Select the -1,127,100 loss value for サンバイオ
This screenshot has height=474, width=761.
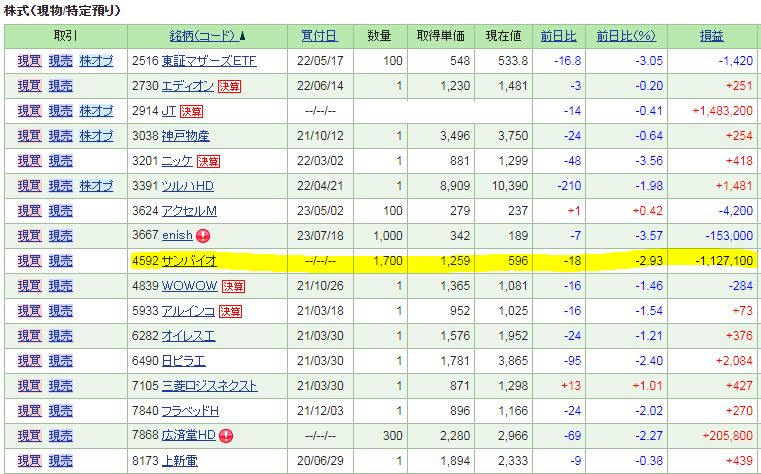tap(724, 261)
